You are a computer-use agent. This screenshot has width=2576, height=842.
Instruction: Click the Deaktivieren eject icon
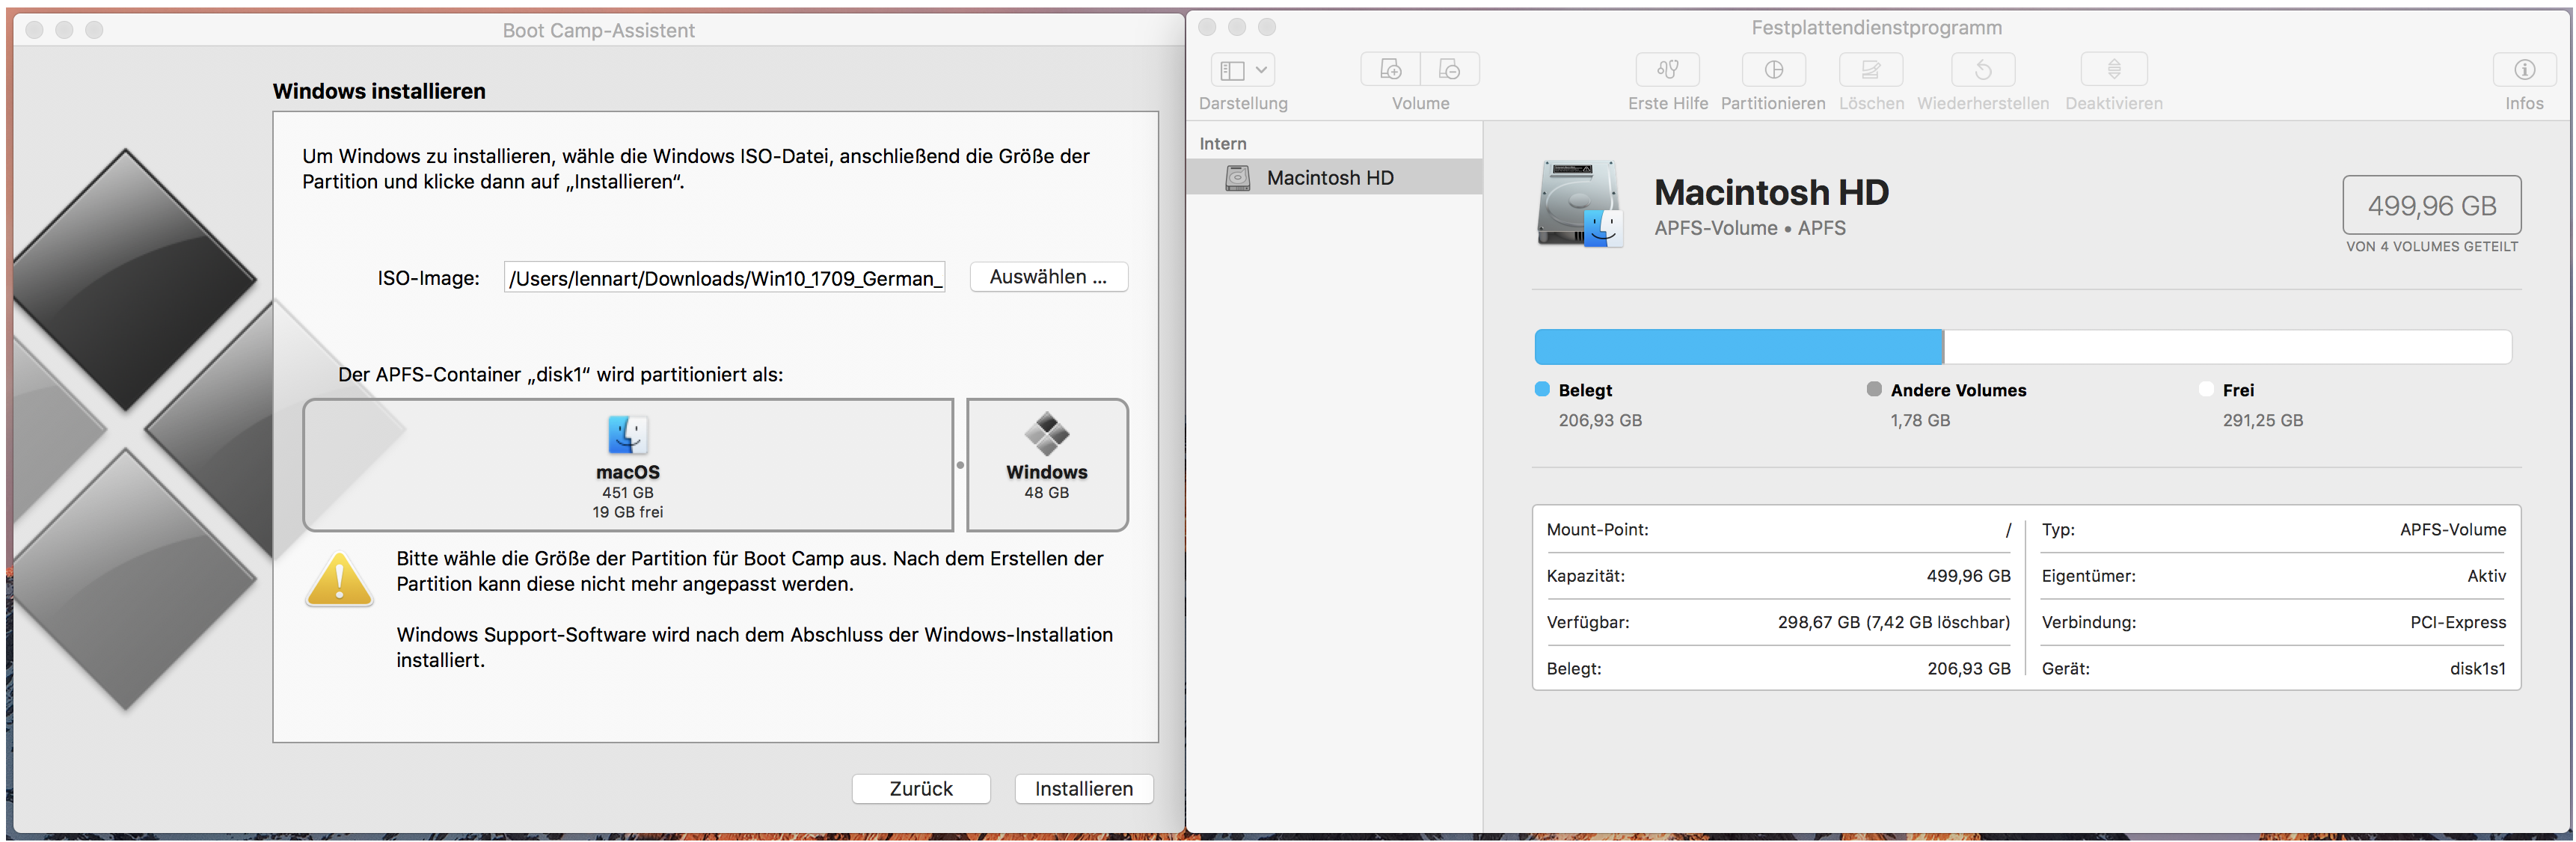[x=2113, y=70]
